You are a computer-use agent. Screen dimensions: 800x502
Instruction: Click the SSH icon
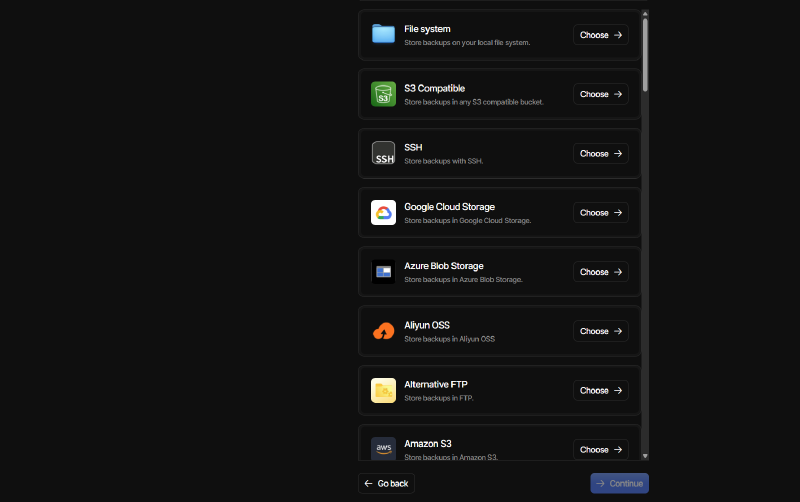coord(383,153)
